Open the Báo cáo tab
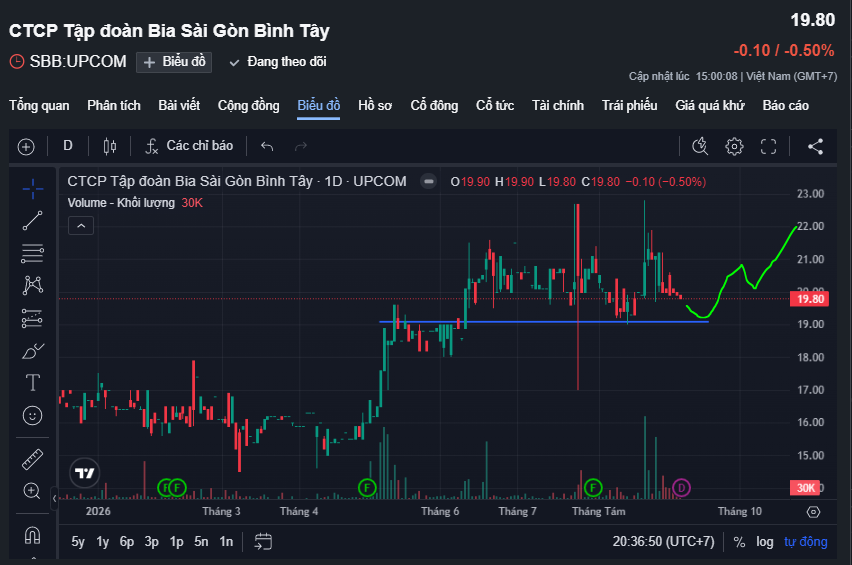Screen dimensions: 852x565 click(785, 105)
